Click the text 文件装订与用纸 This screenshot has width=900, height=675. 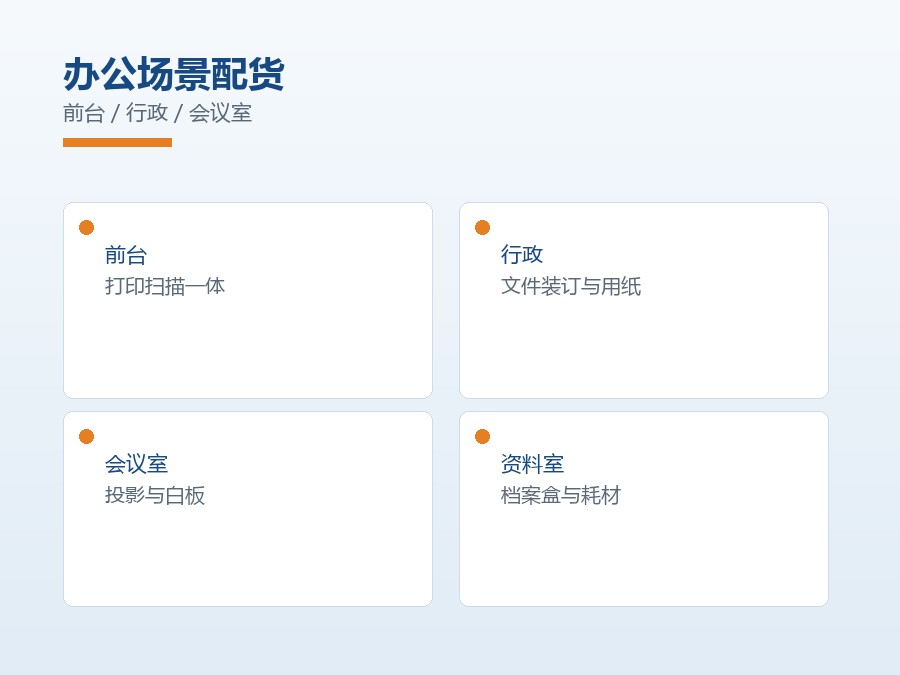tap(571, 286)
